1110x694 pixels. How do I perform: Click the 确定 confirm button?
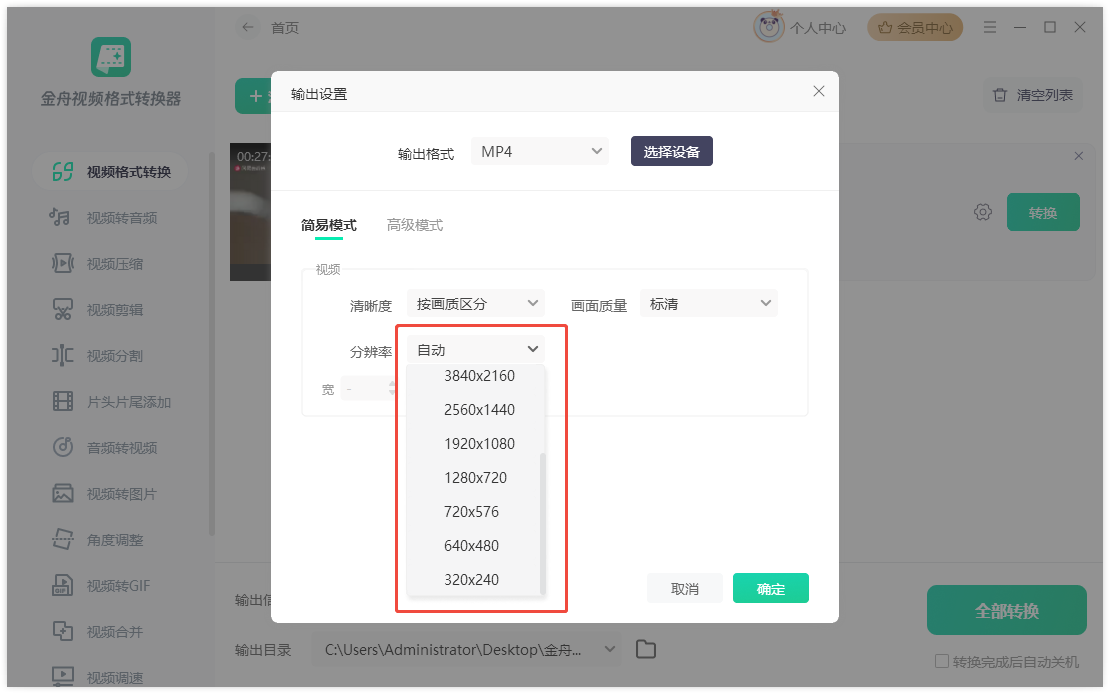(x=770, y=589)
